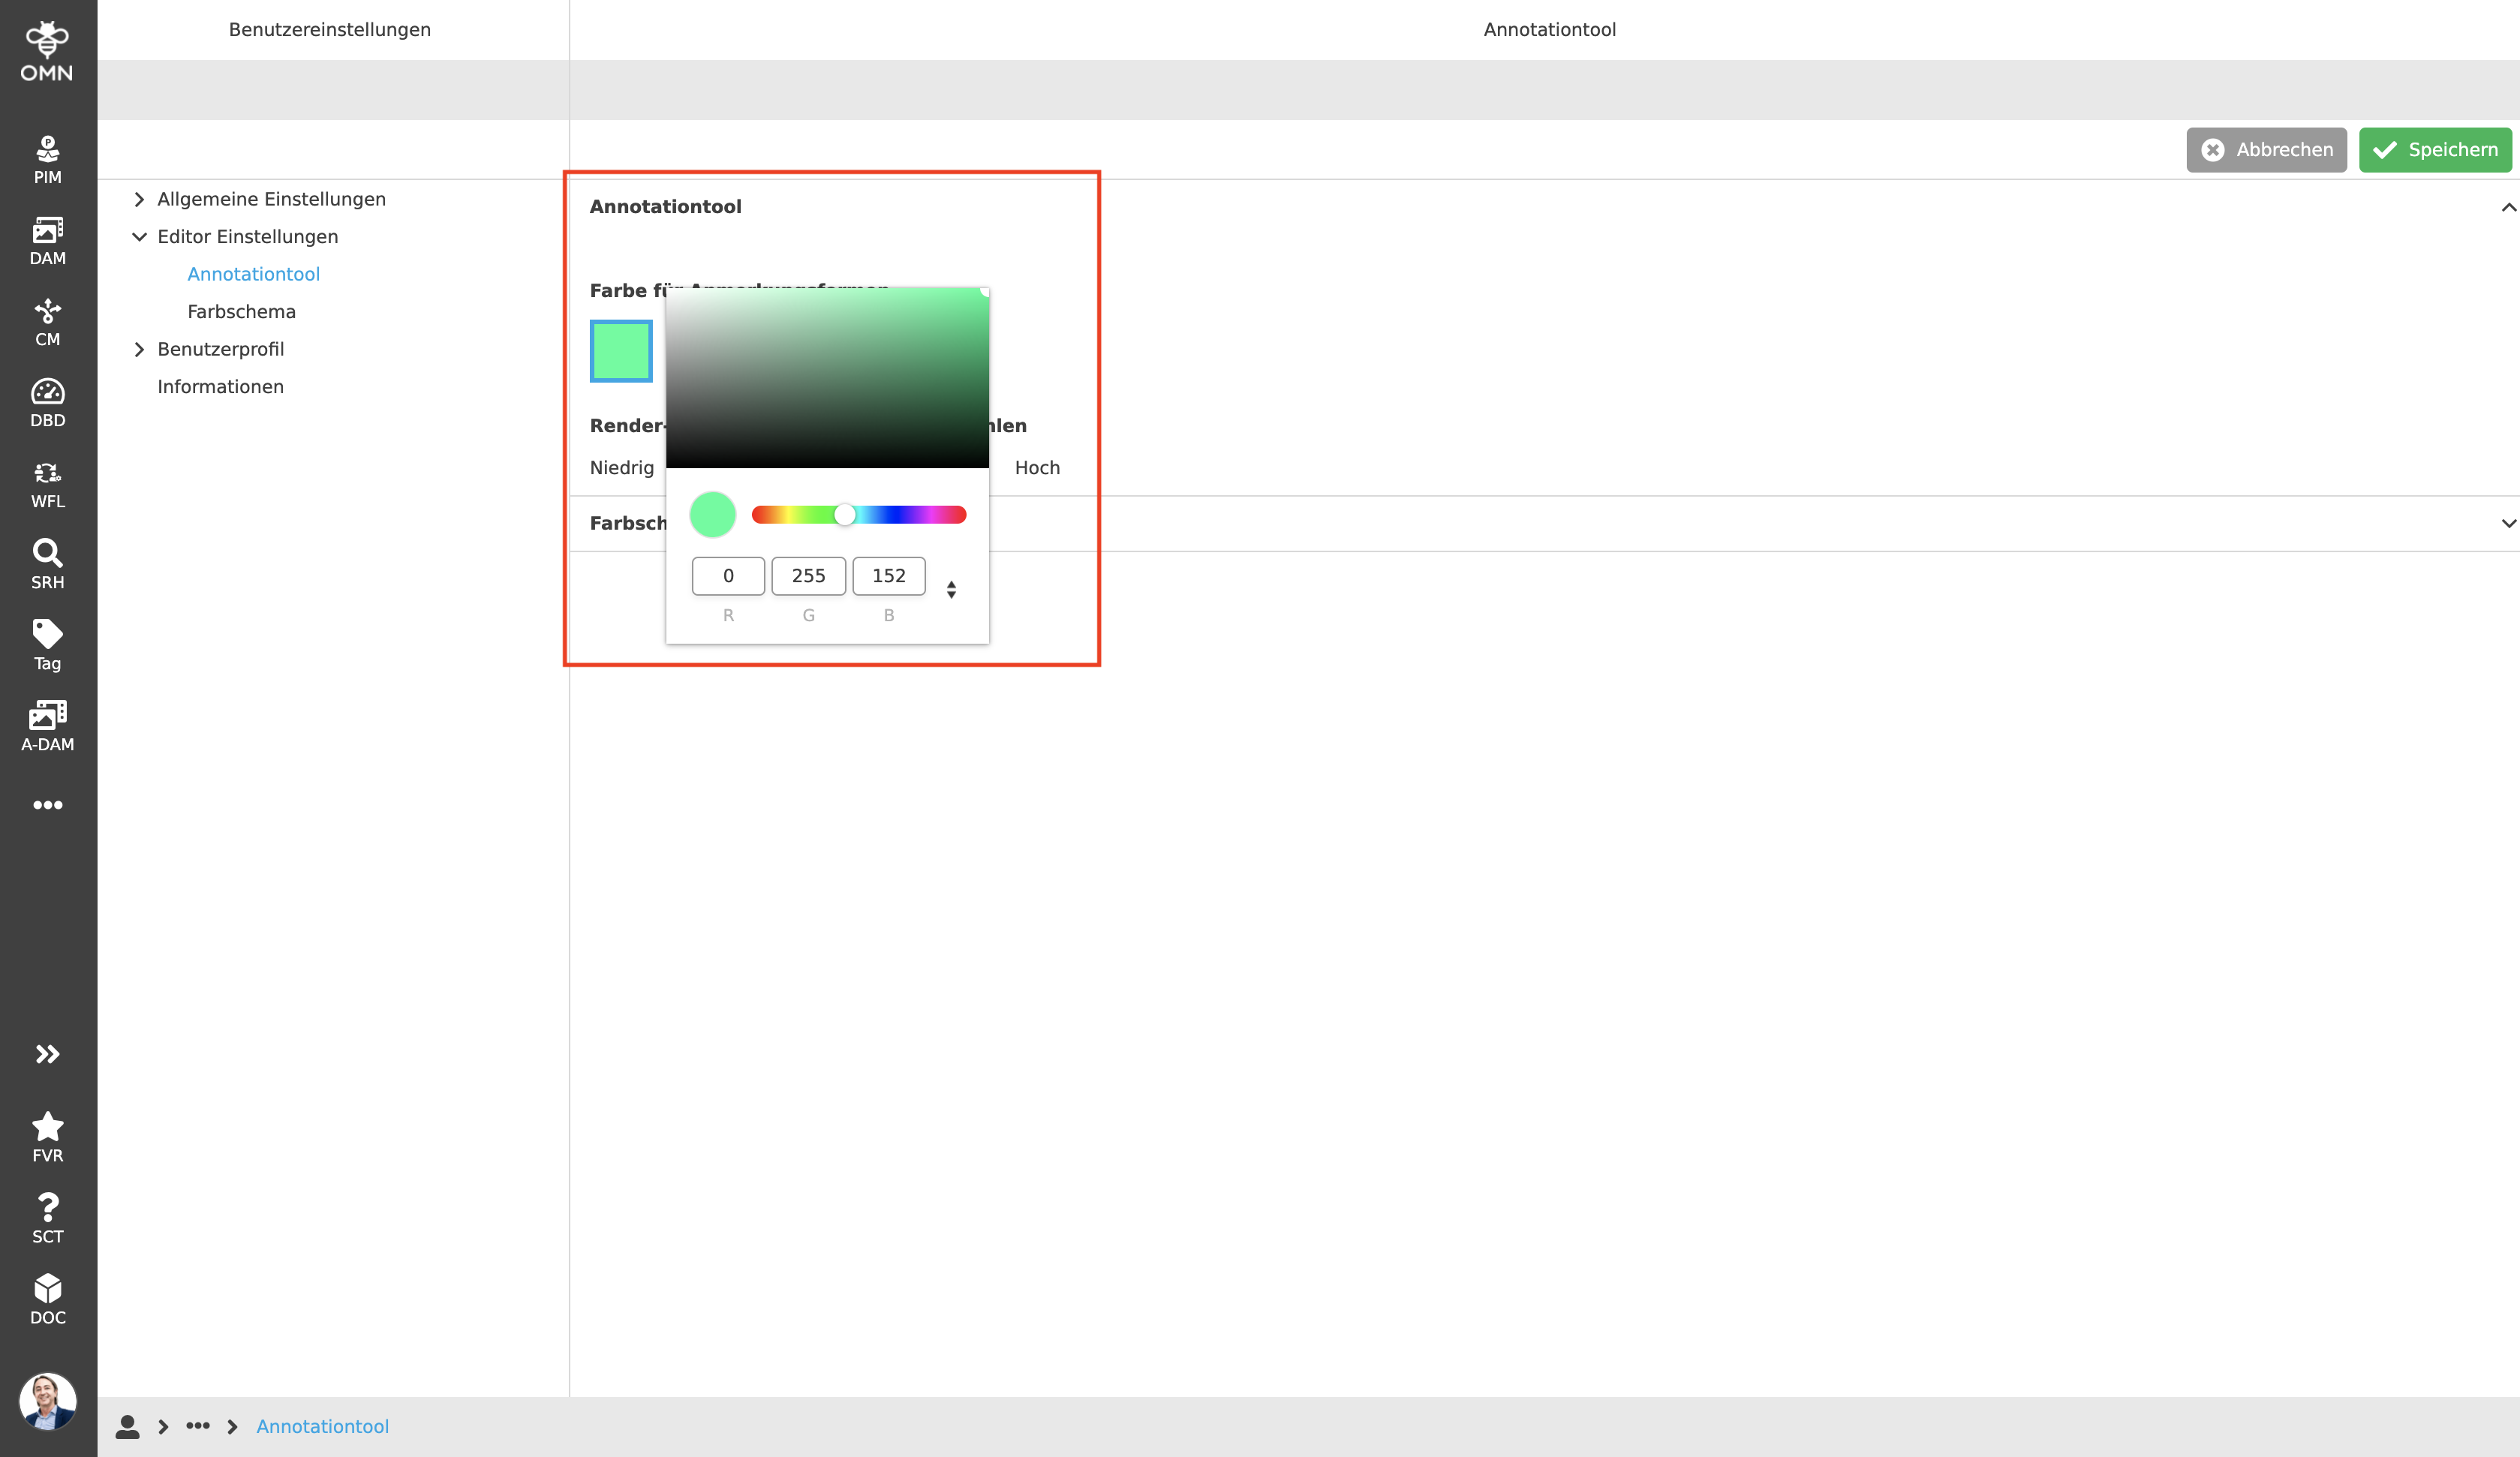Image resolution: width=2520 pixels, height=1457 pixels.
Task: Select the WFL workflow icon
Action: (47, 485)
